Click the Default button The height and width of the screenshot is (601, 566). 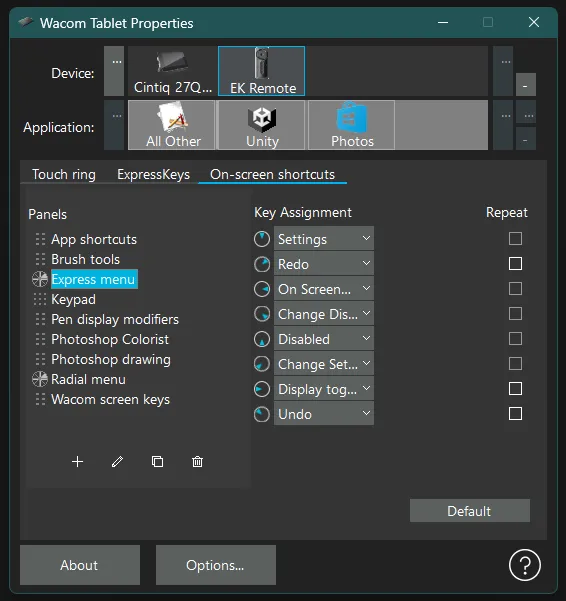pyautogui.click(x=470, y=511)
